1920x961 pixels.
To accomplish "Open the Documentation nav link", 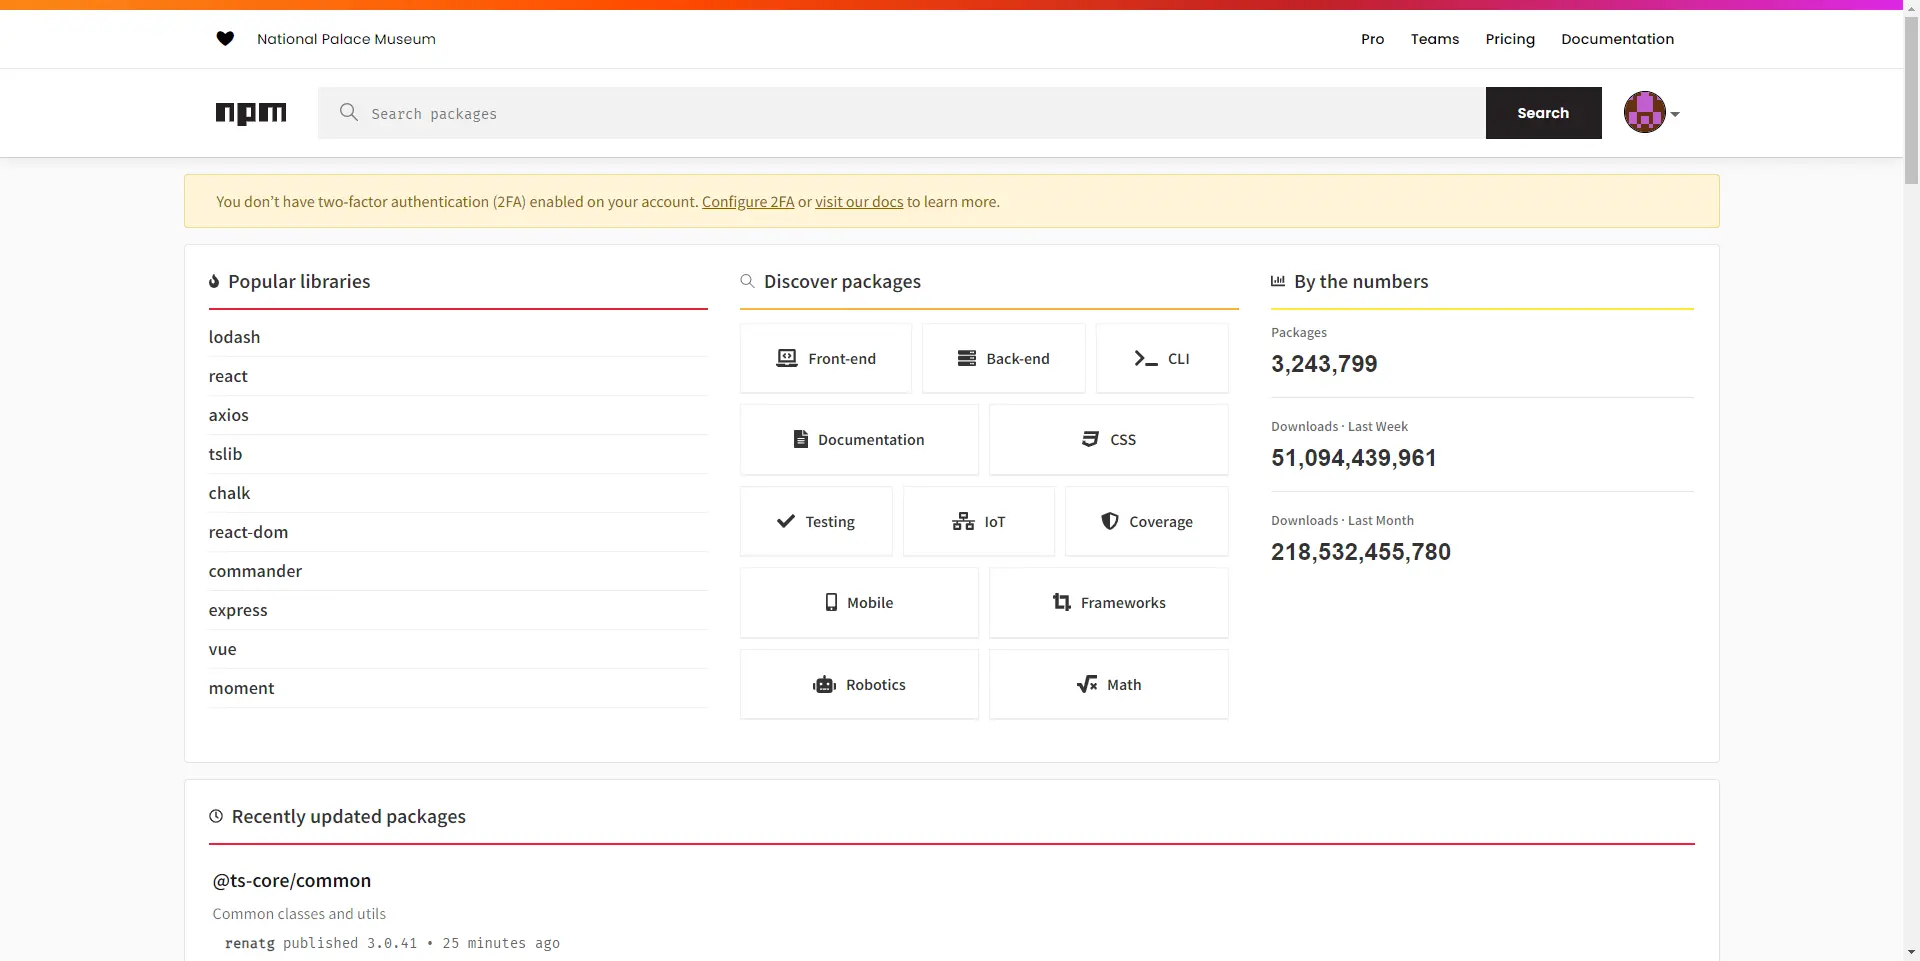I will (x=1617, y=39).
